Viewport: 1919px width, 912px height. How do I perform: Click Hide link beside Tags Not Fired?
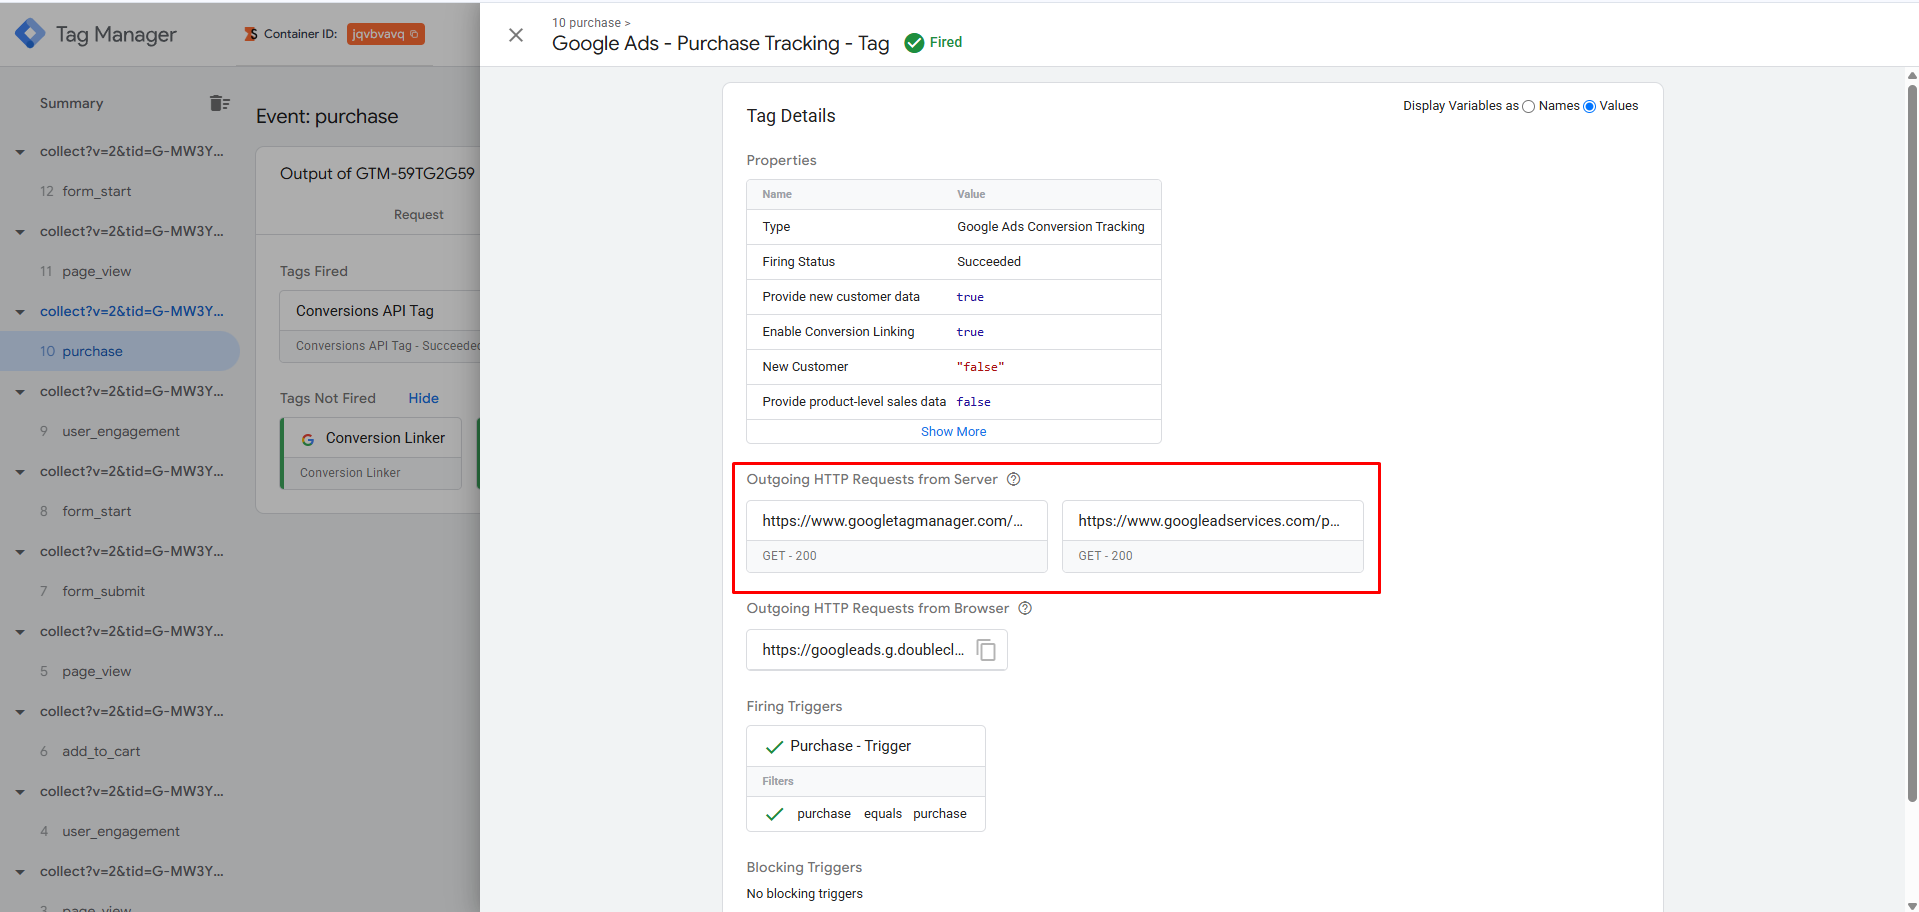pos(423,398)
